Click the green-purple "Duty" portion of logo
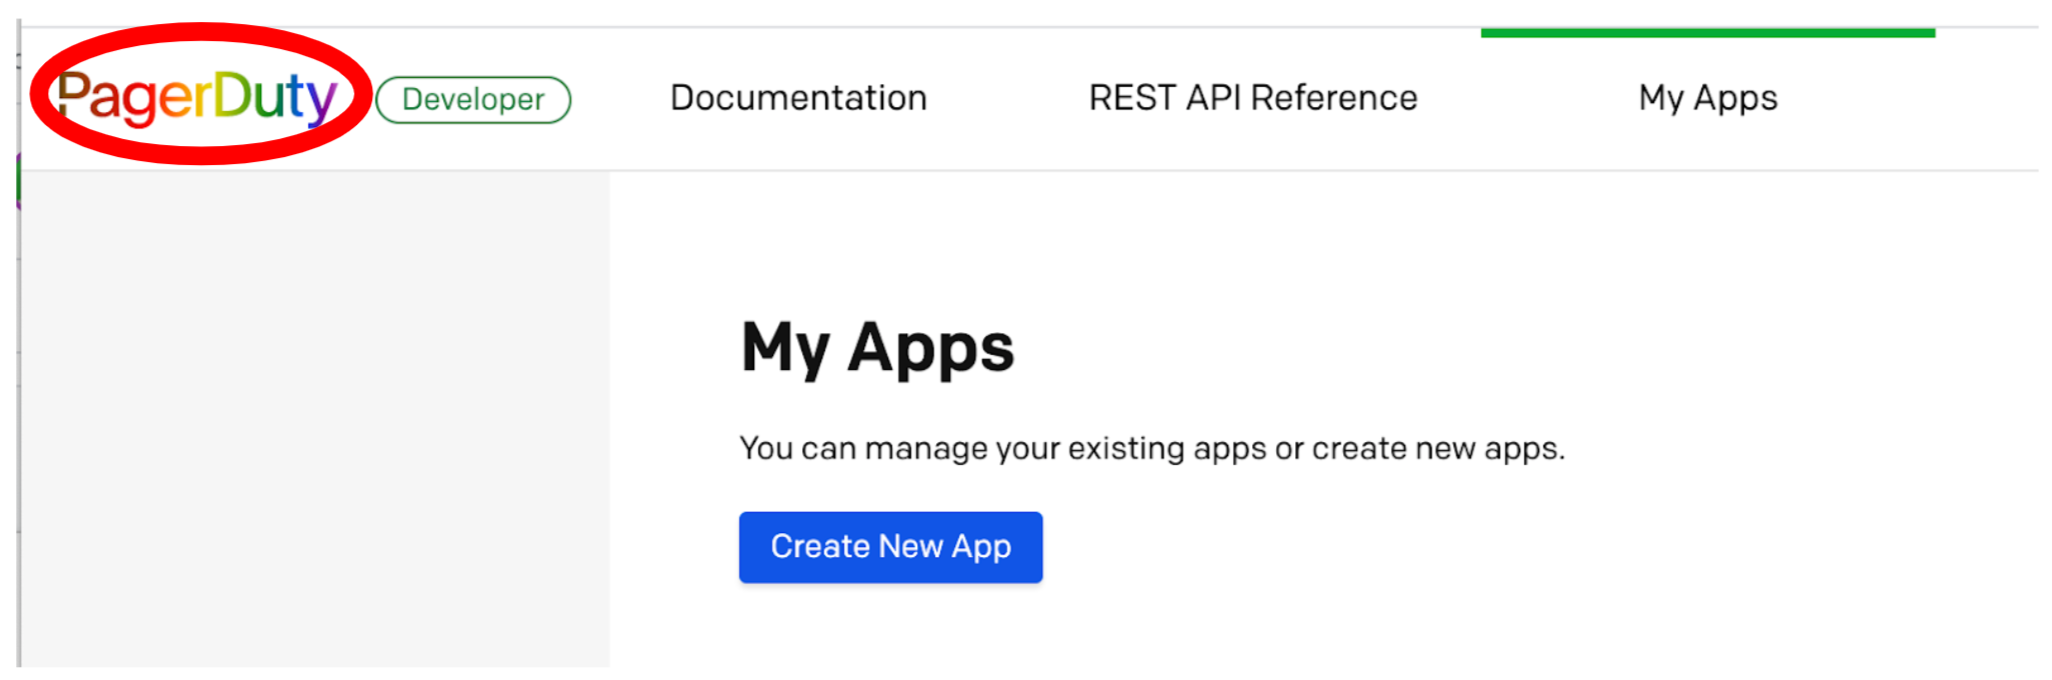 [276, 99]
